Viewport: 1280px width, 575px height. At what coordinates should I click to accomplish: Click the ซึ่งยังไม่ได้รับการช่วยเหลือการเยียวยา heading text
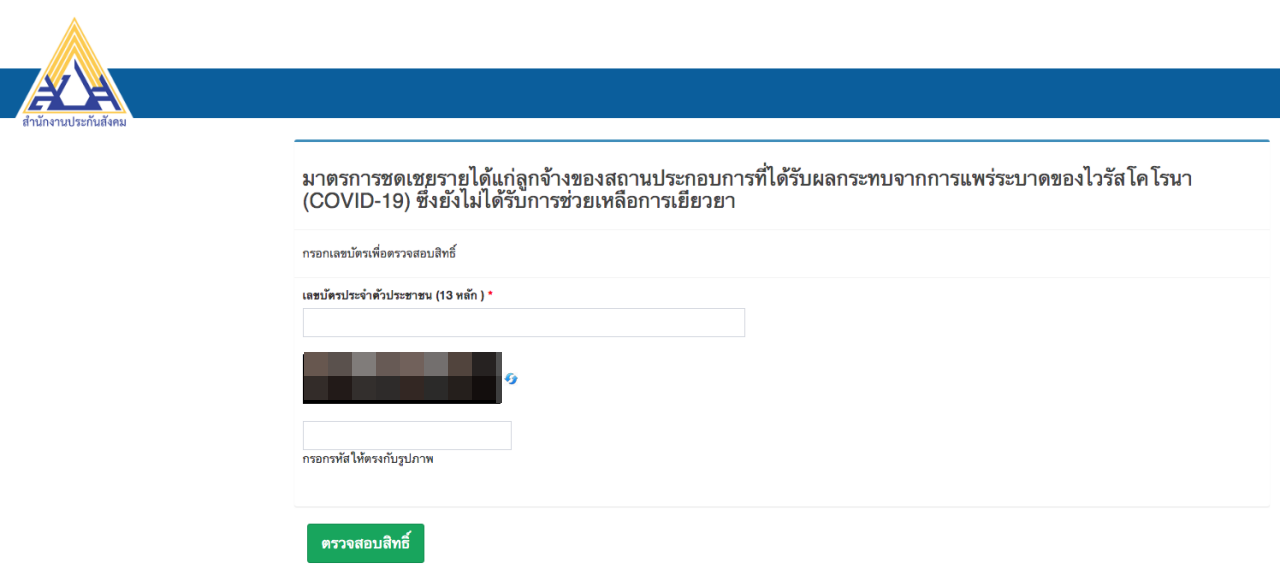click(x=583, y=202)
